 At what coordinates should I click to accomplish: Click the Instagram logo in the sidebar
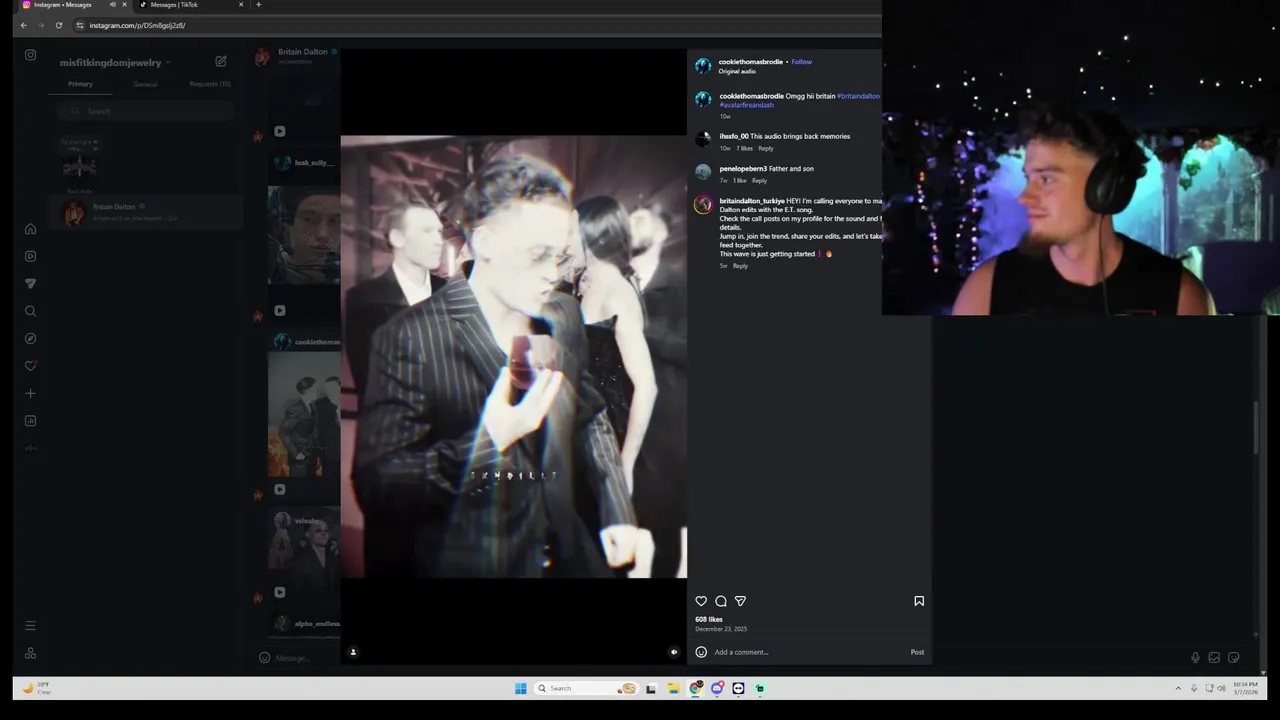point(30,55)
